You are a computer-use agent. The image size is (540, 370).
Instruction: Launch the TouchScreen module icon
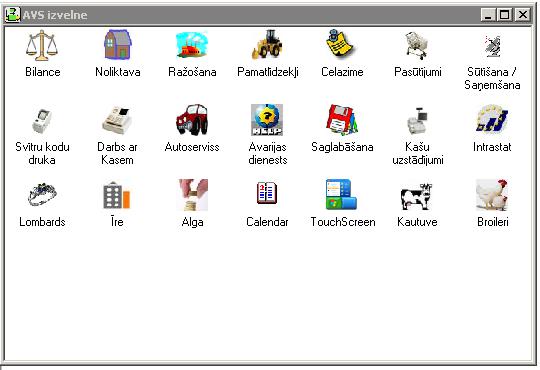tap(342, 195)
